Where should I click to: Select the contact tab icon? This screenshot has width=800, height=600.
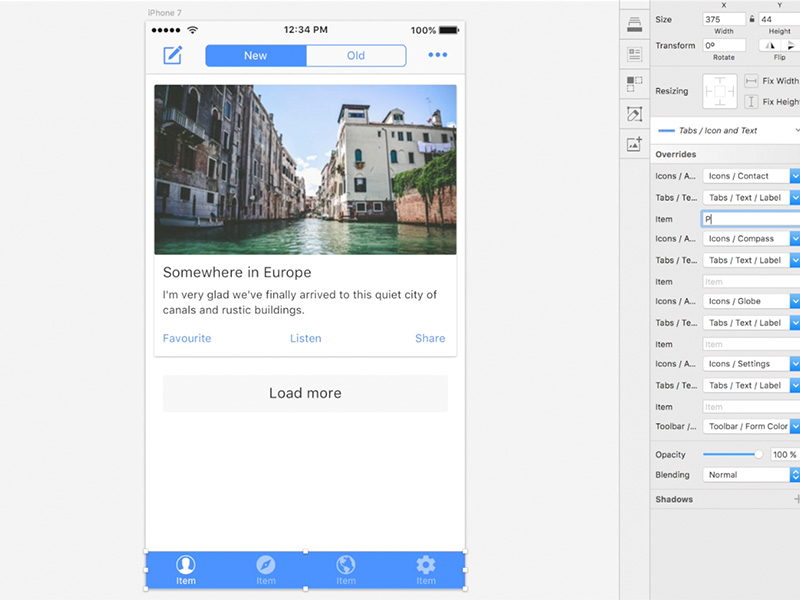[186, 565]
